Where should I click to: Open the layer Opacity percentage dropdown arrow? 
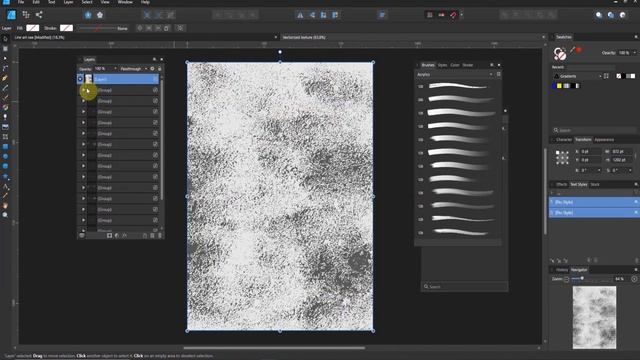[x=115, y=69]
